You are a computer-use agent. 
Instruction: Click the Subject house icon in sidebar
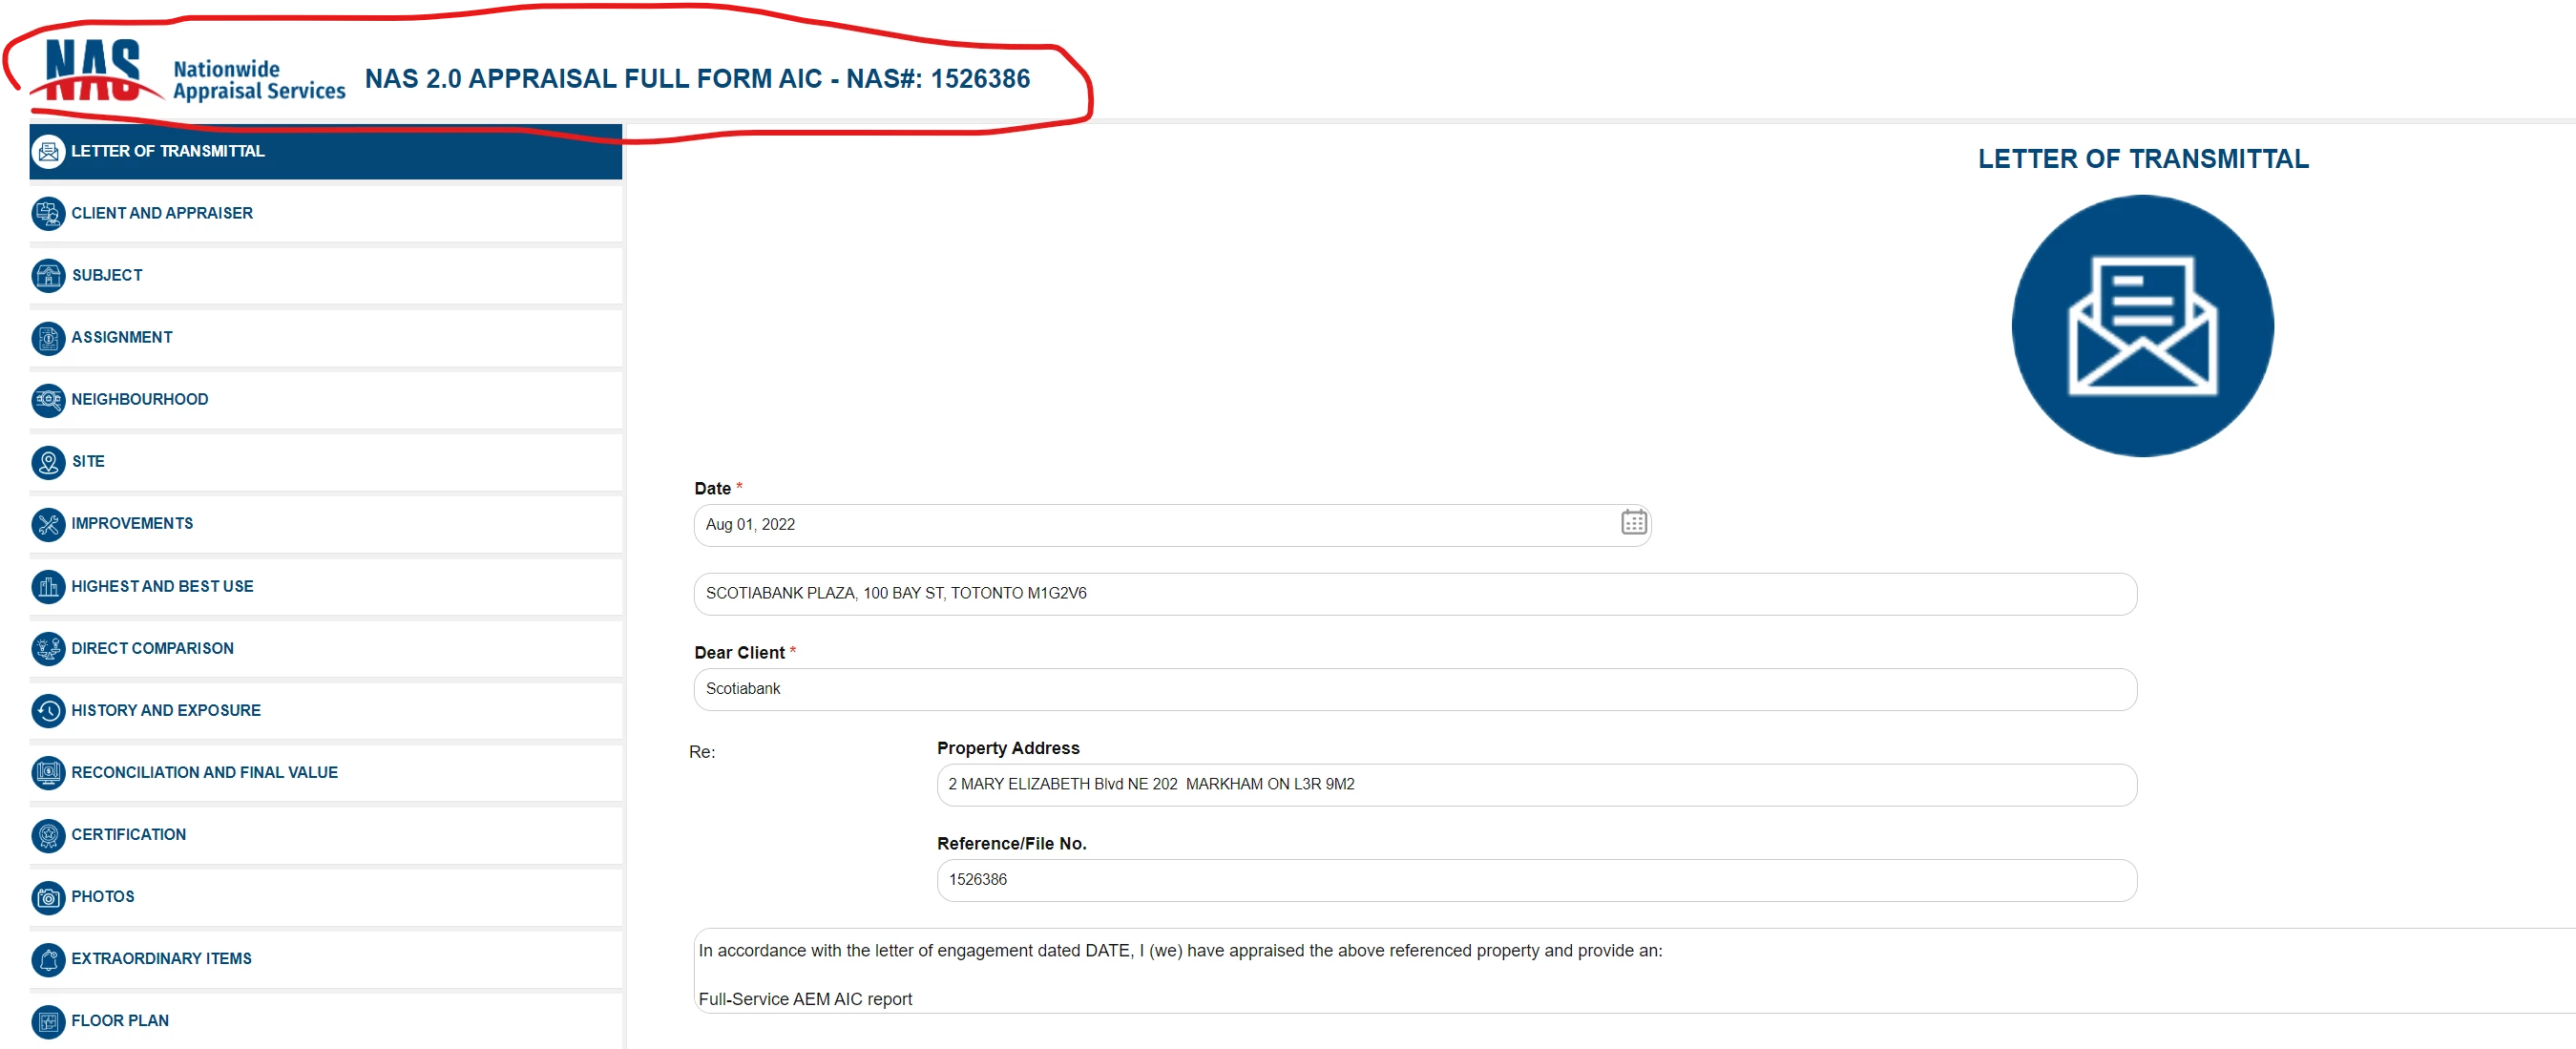[x=48, y=276]
